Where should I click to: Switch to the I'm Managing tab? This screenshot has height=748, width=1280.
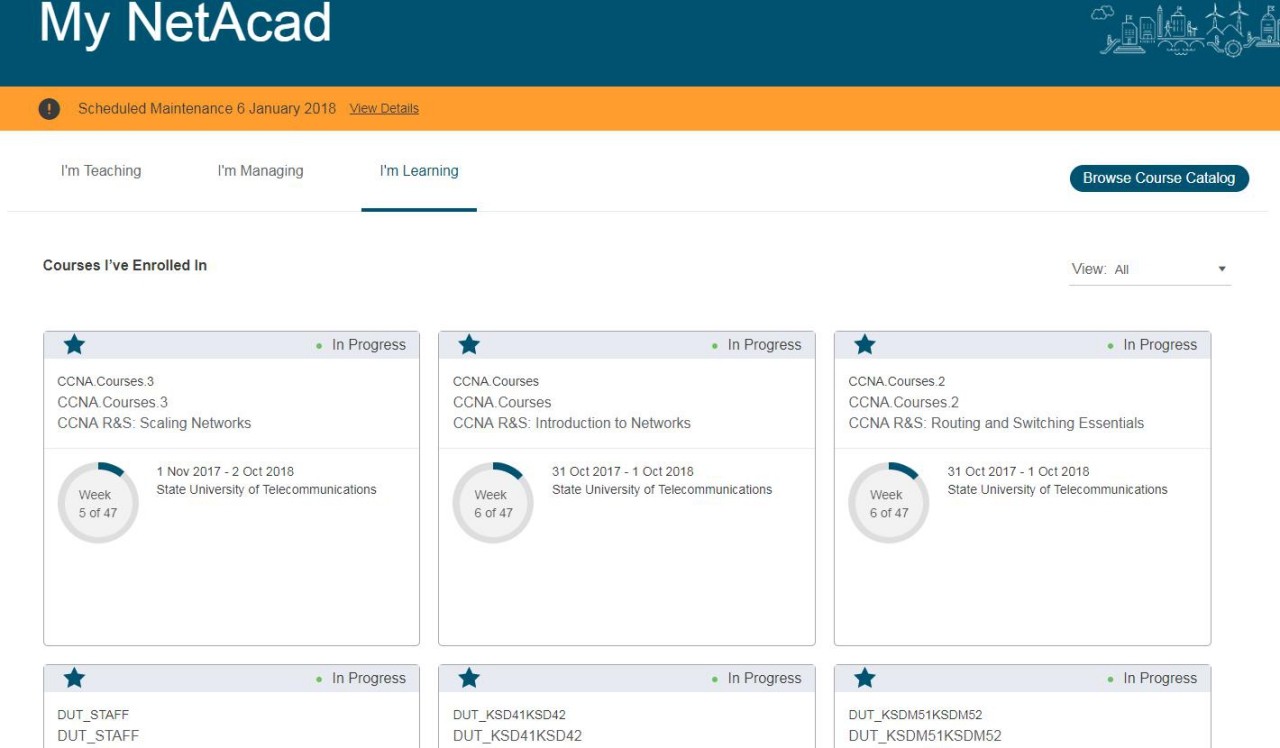[260, 171]
